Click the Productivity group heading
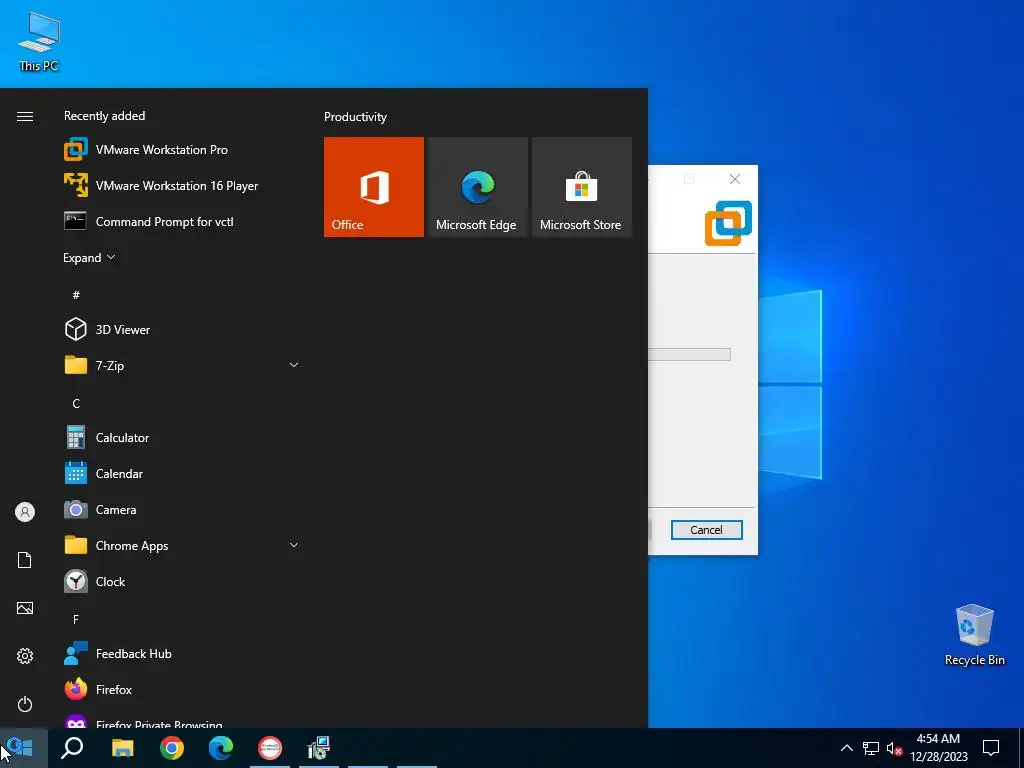The image size is (1024, 768). click(355, 117)
